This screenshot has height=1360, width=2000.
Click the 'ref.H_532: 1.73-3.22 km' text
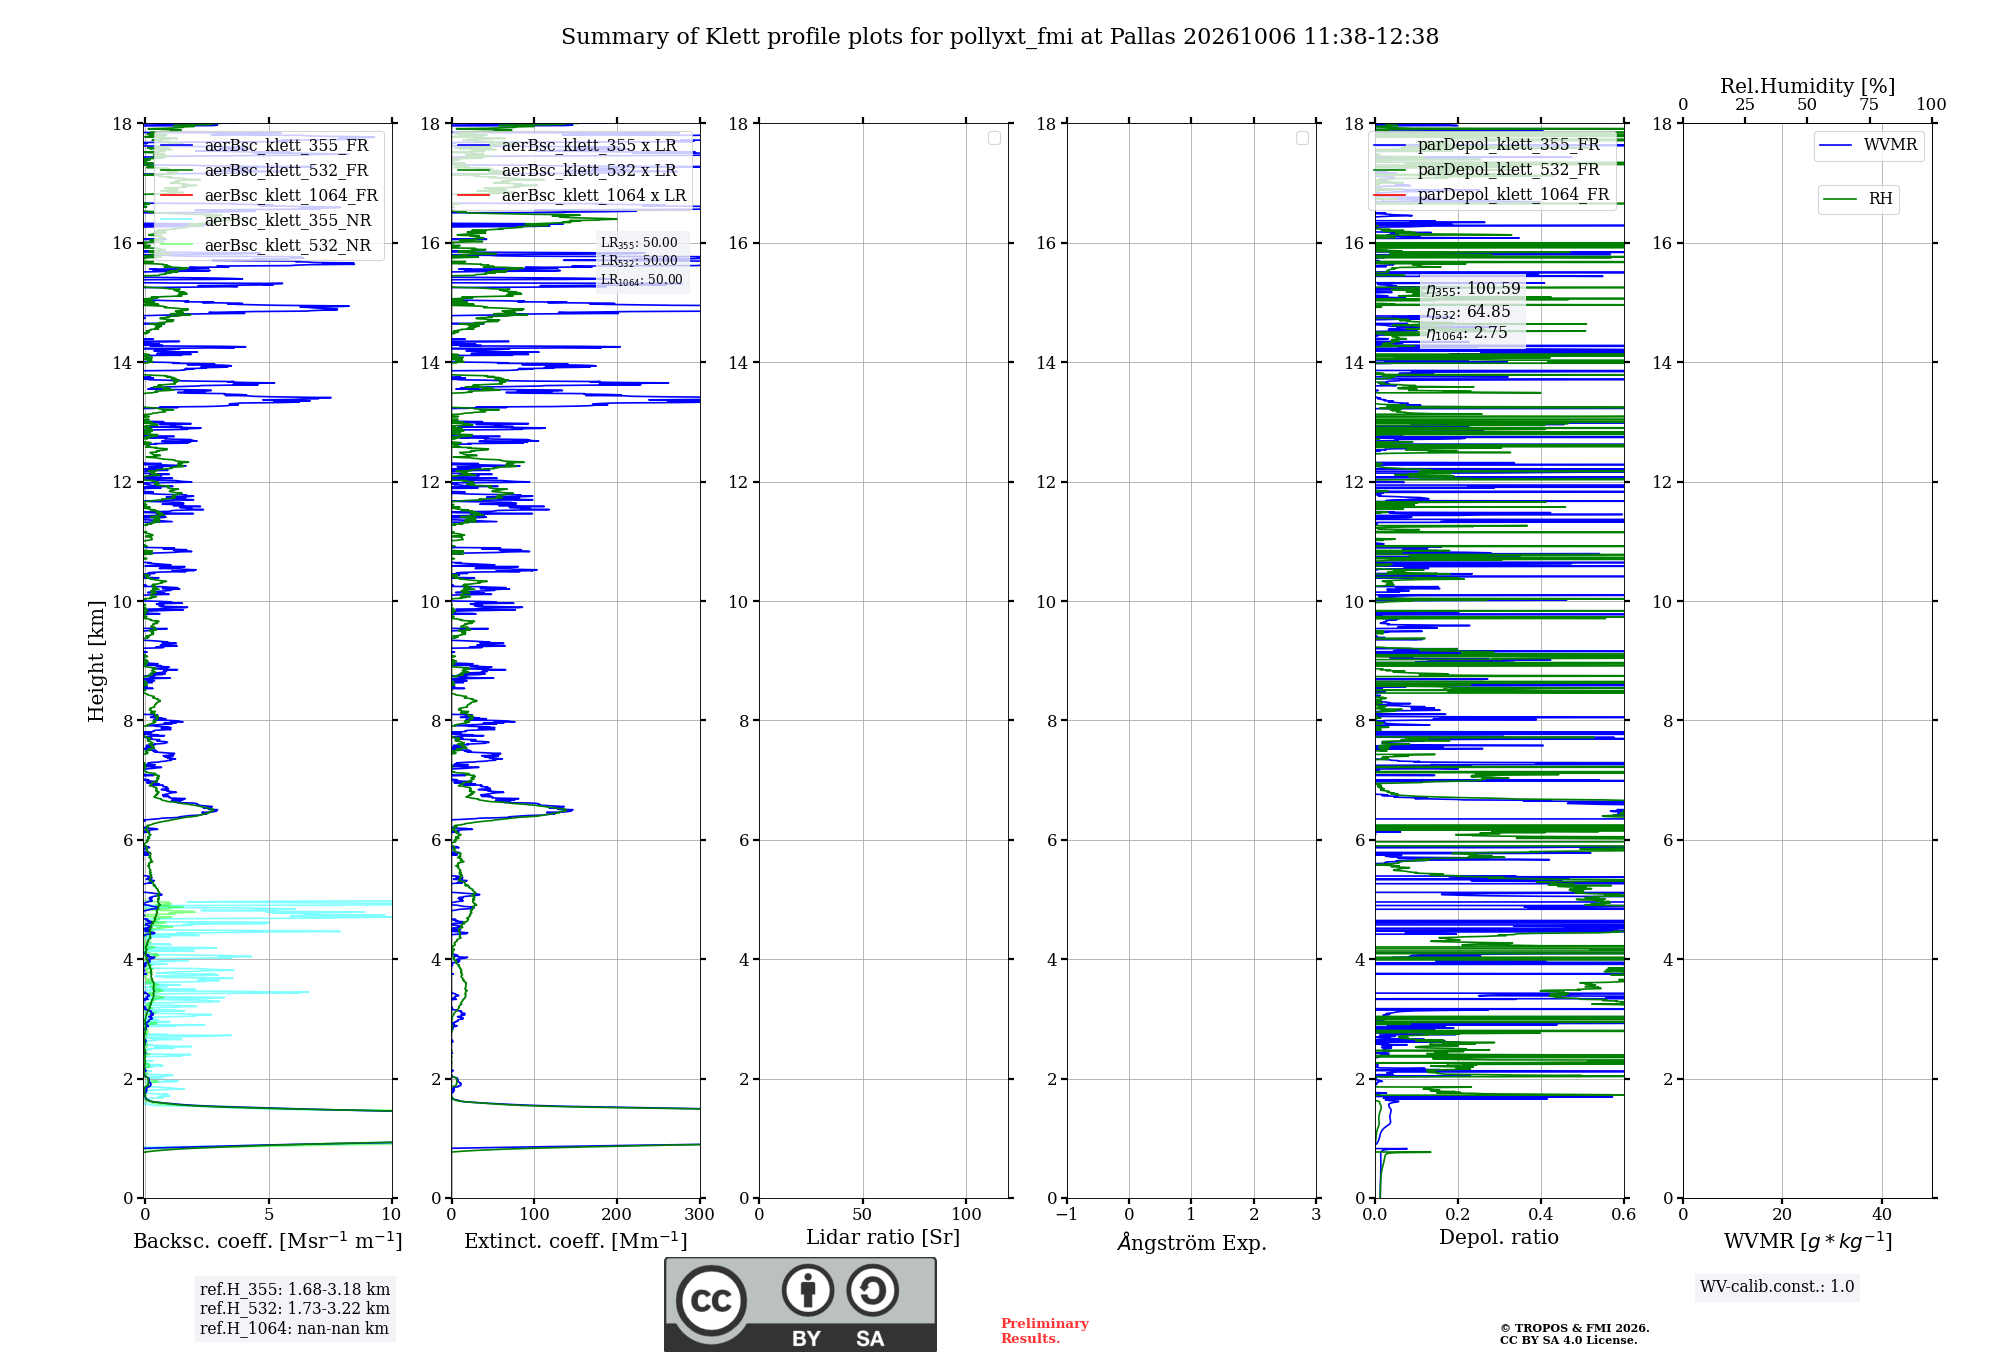[x=295, y=1309]
